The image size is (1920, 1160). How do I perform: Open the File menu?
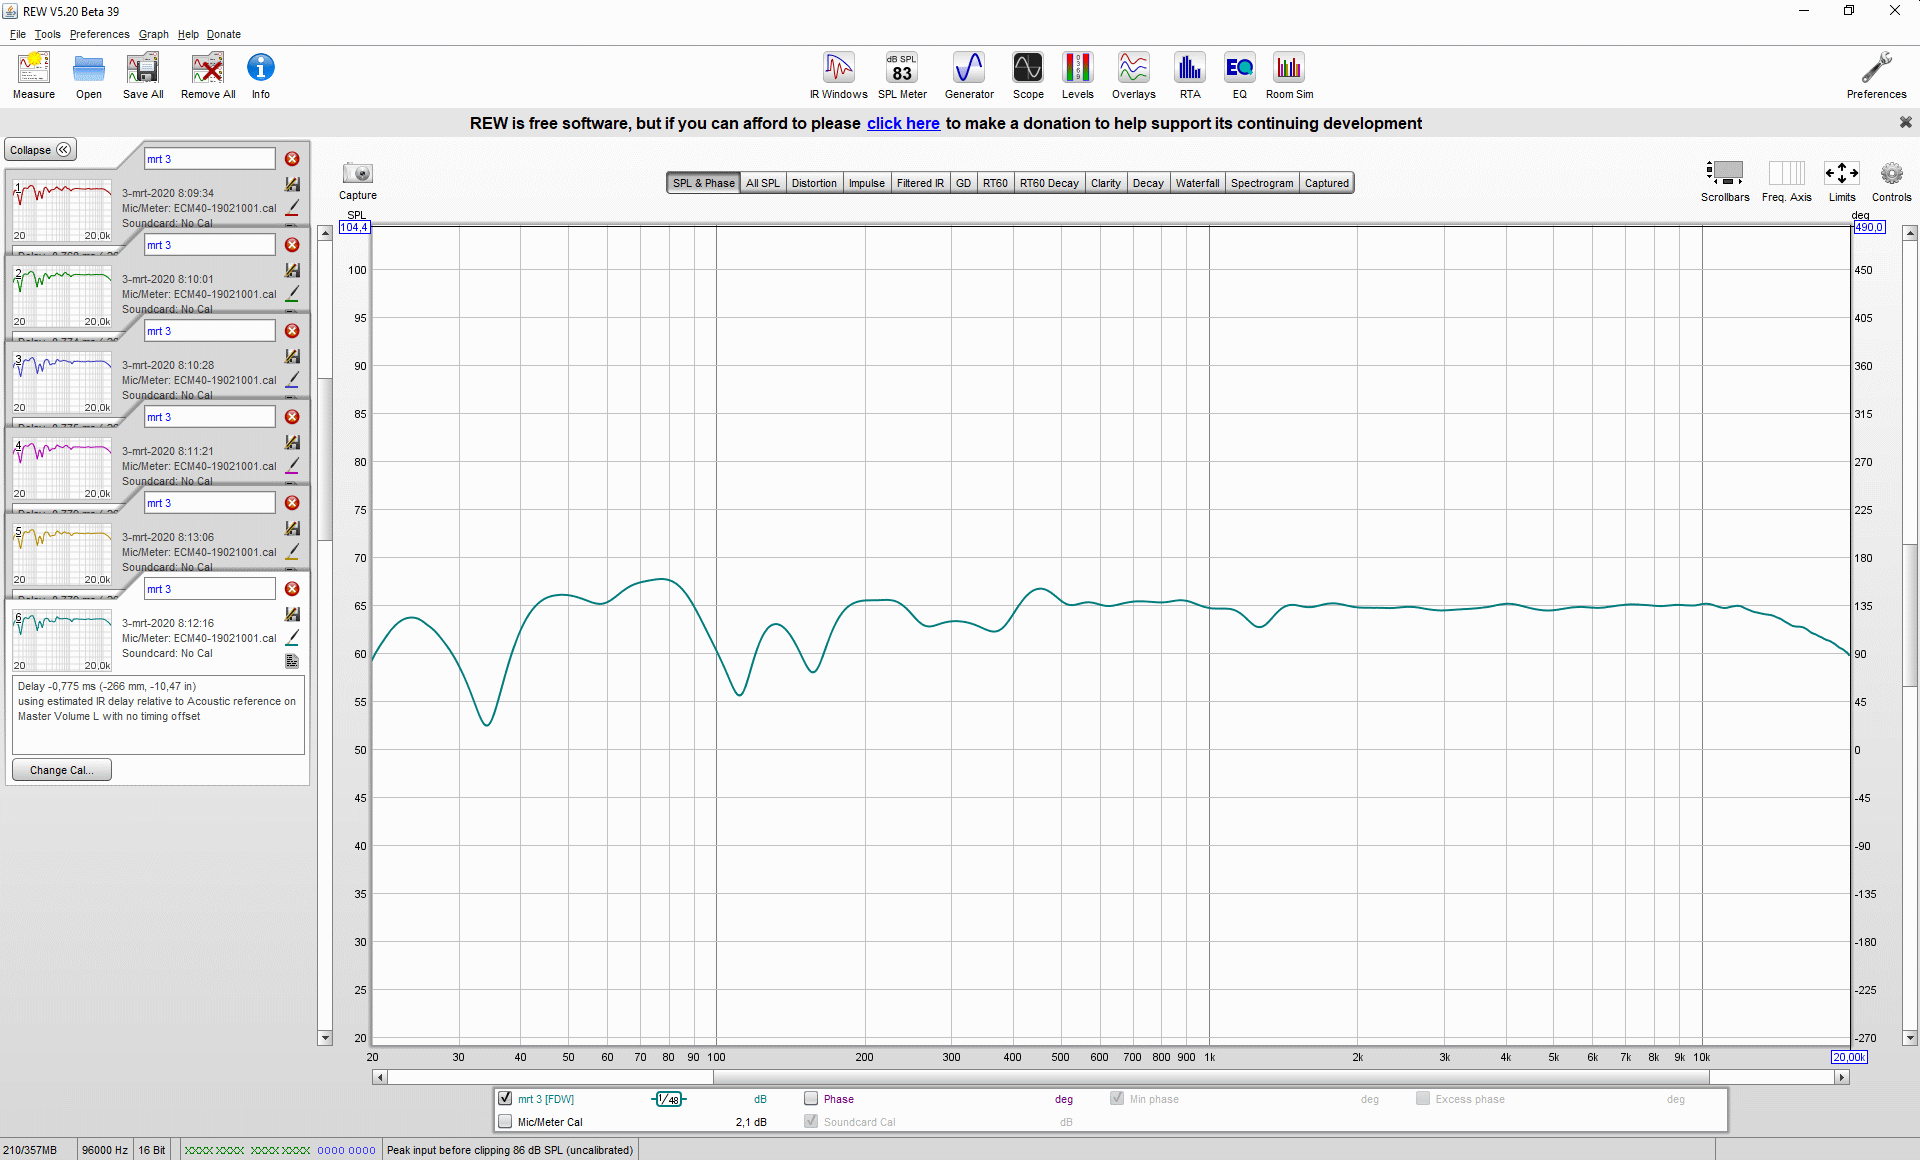(x=18, y=34)
